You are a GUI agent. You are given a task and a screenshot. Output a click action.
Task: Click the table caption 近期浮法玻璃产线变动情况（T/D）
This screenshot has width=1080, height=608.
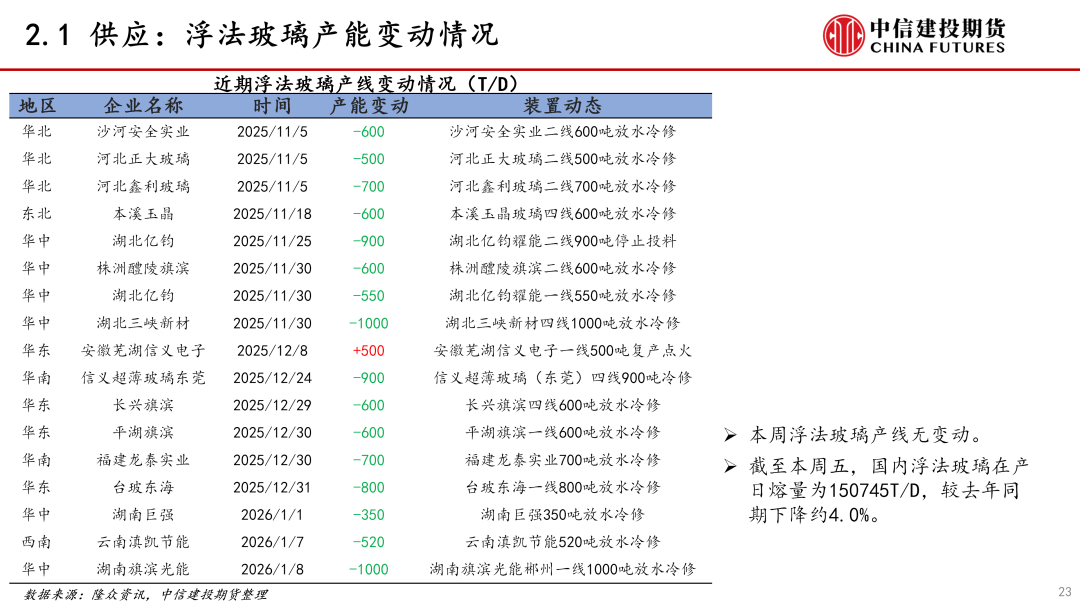click(365, 84)
